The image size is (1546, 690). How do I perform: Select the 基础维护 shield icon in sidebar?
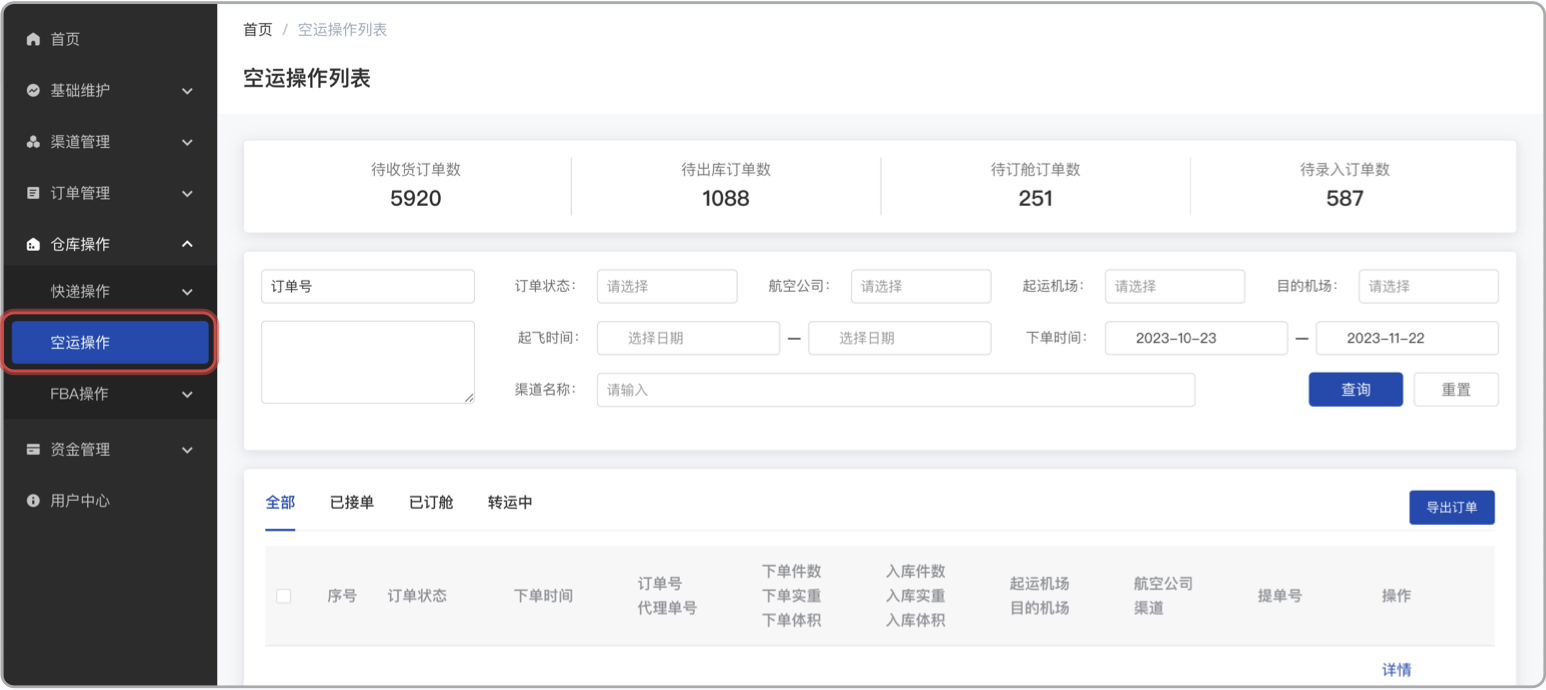pos(31,90)
